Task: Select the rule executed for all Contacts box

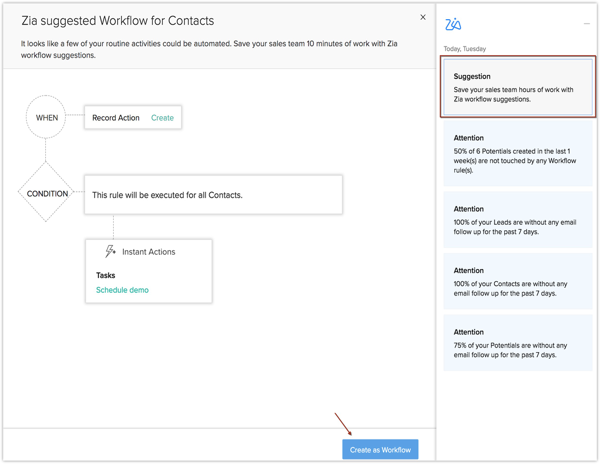Action: click(x=213, y=195)
